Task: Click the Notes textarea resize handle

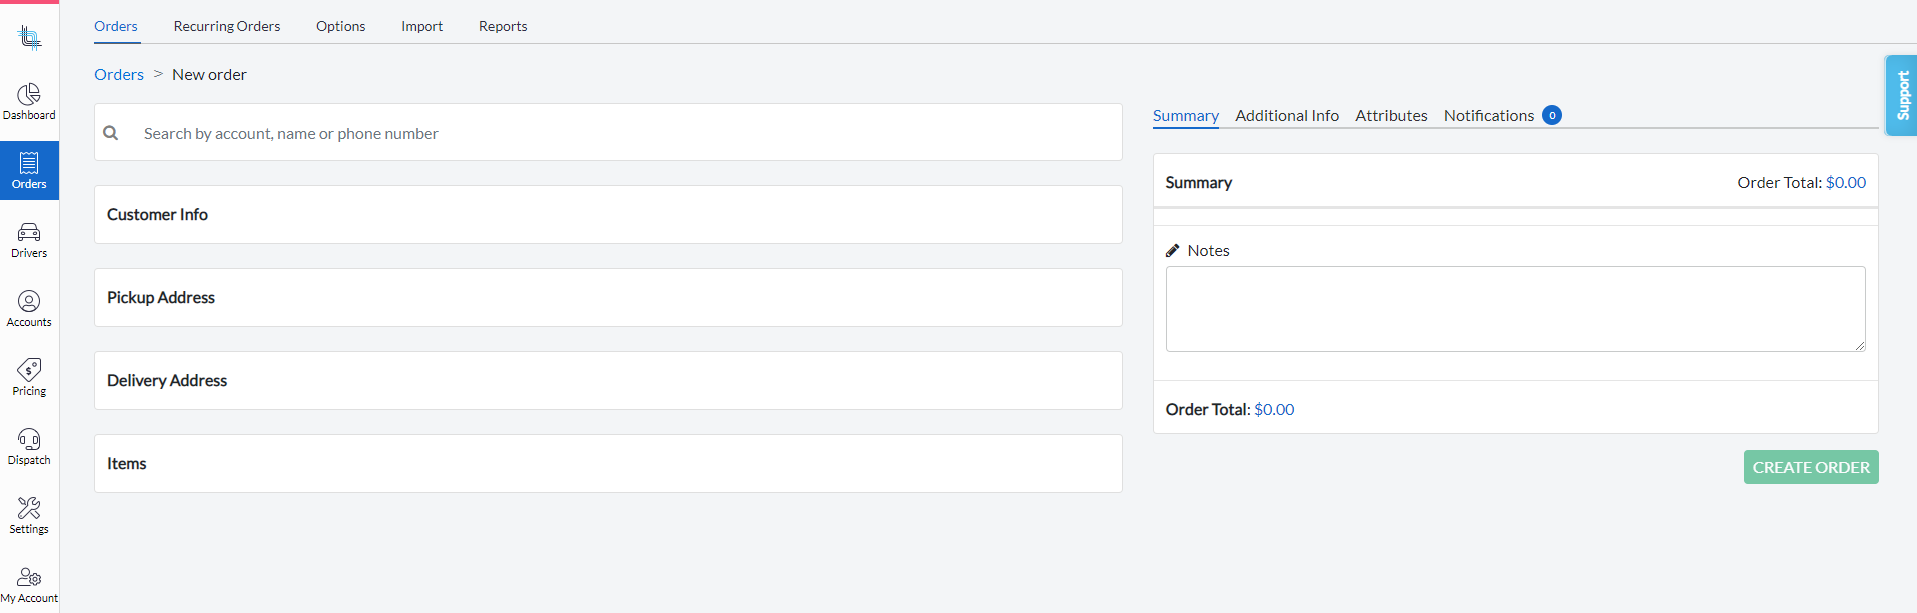Action: 1859,345
